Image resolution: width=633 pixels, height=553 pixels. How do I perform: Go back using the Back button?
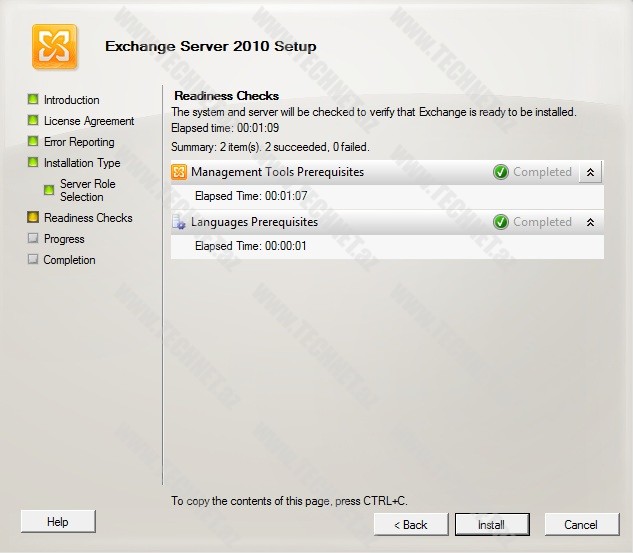pyautogui.click(x=410, y=524)
